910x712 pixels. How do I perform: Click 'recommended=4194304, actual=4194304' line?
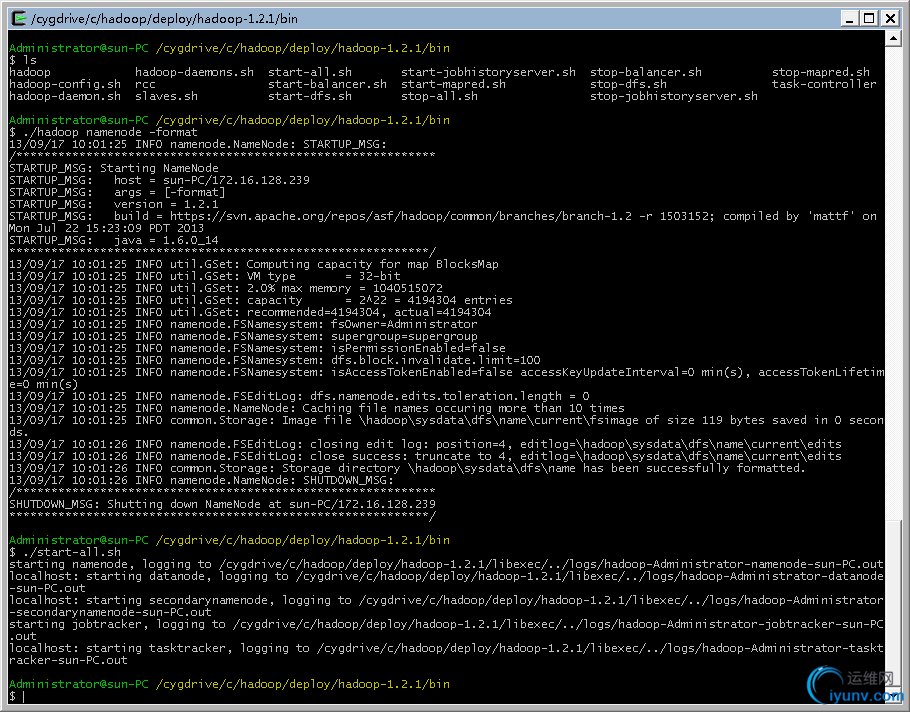[250, 312]
